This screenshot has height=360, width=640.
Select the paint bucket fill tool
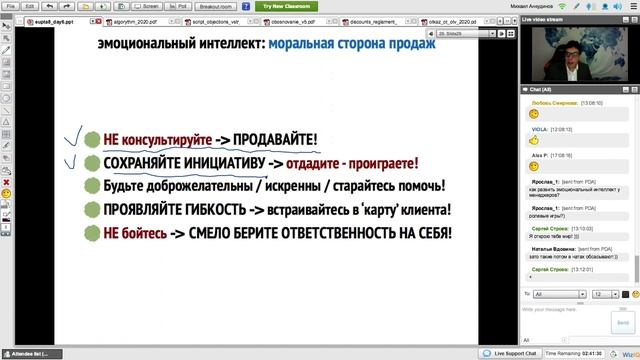[x=6, y=170]
